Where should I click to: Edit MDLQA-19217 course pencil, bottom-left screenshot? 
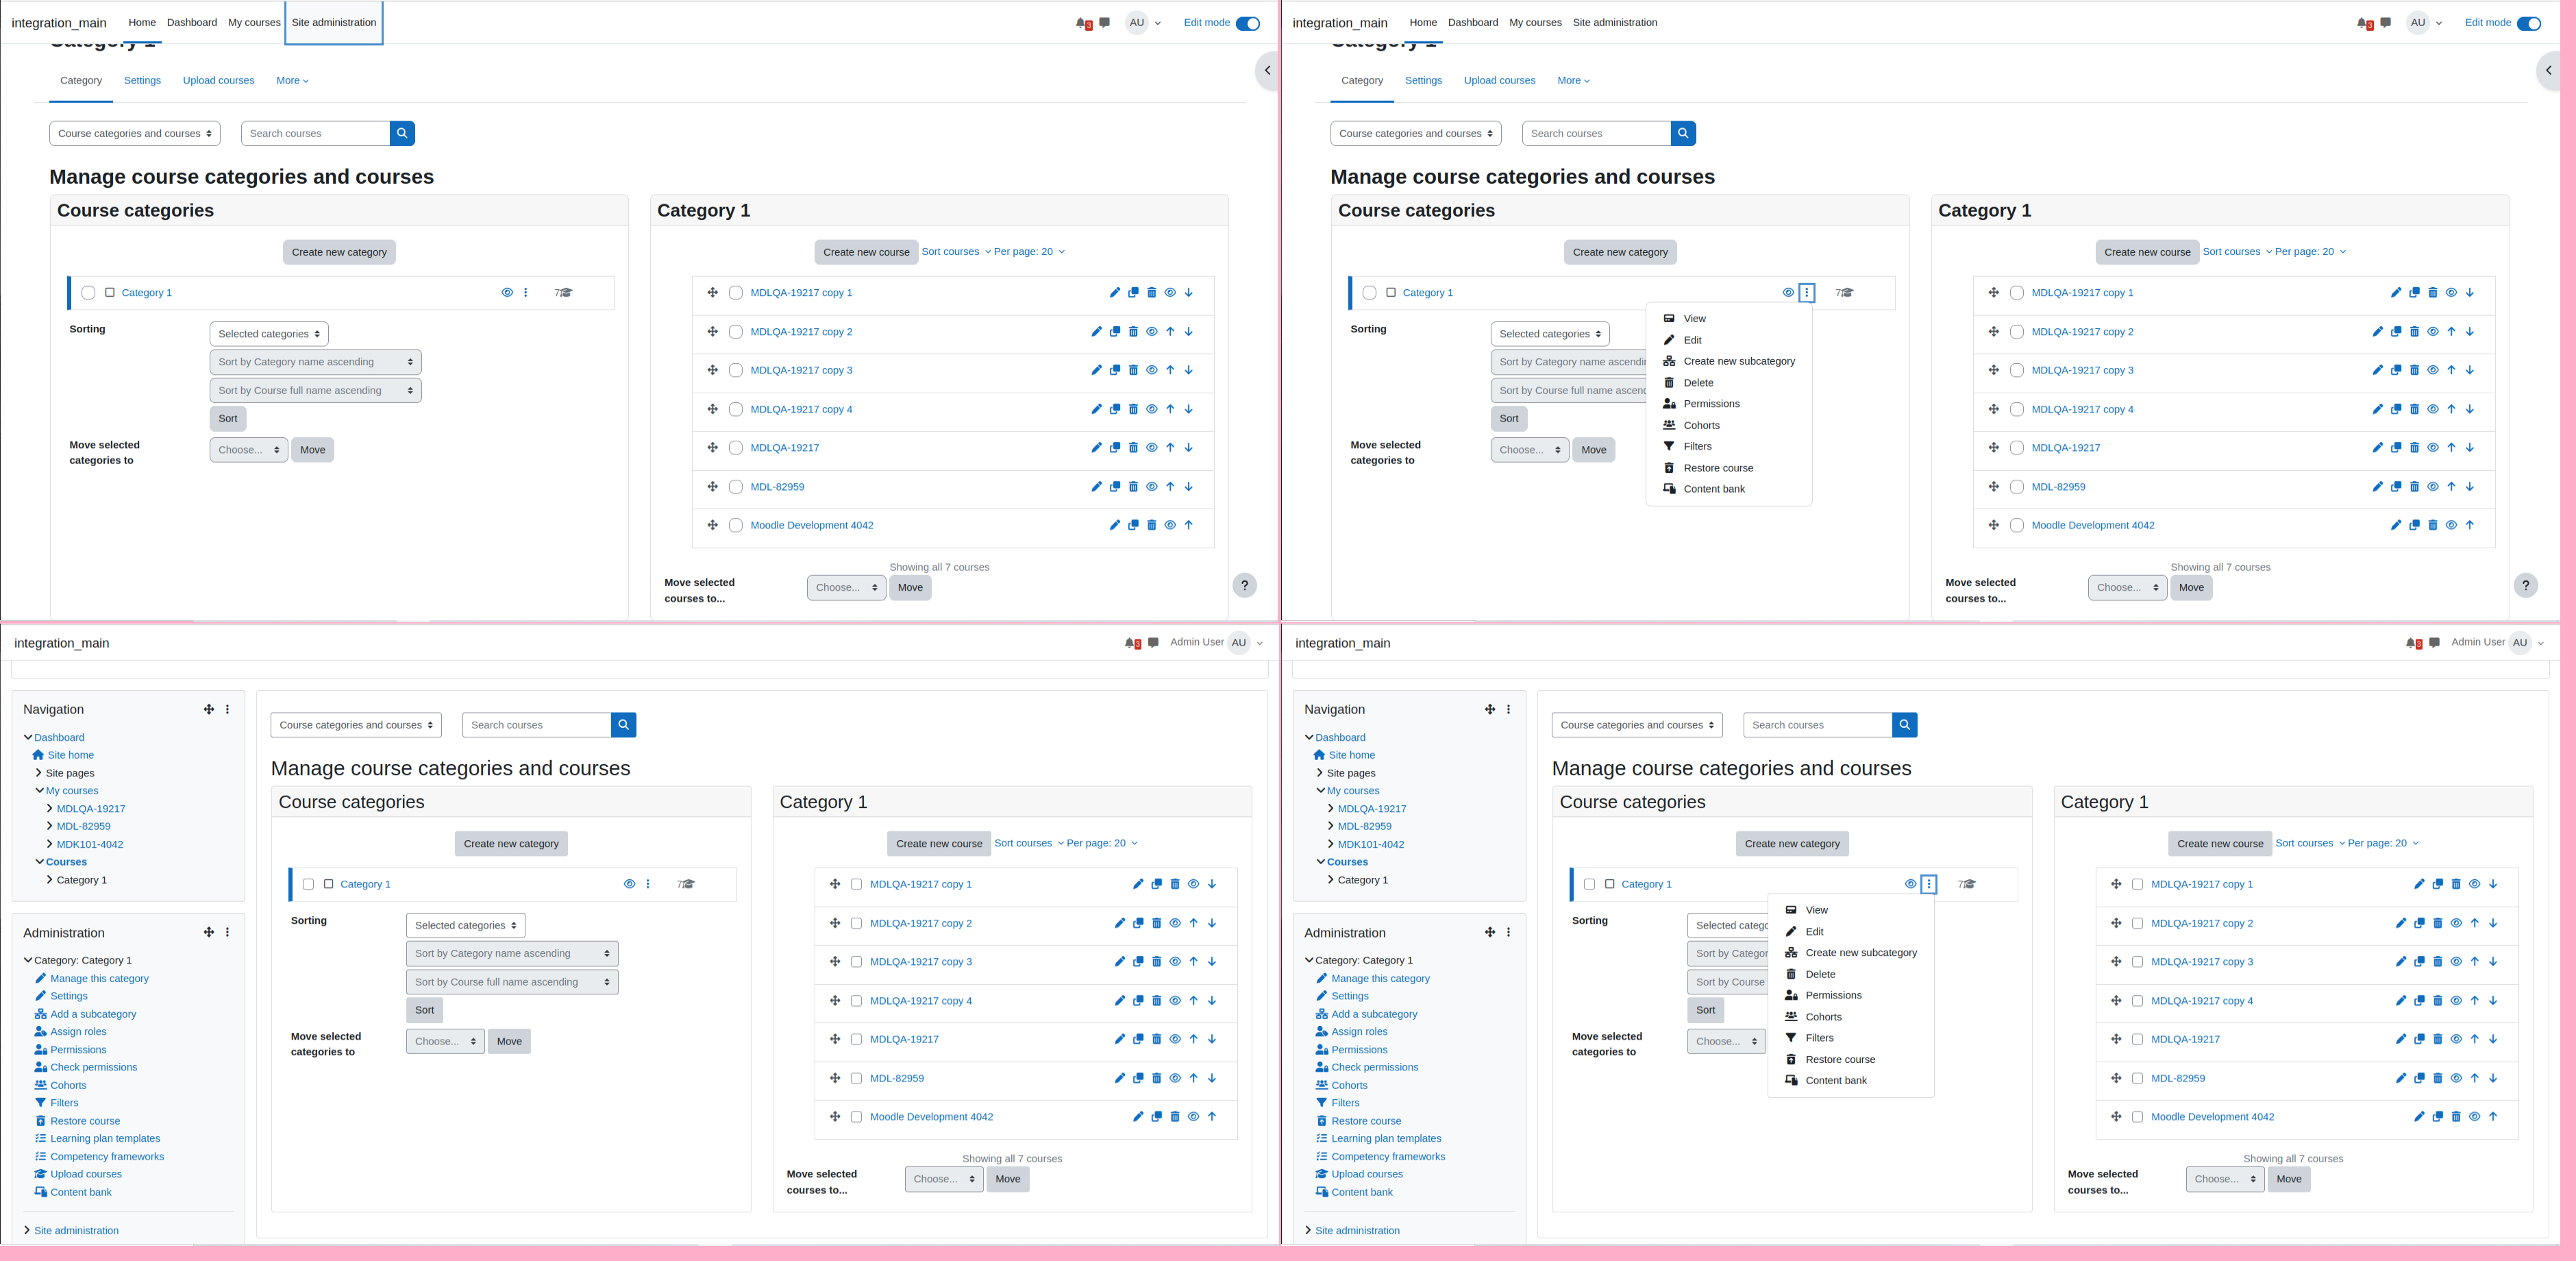coord(1119,1039)
